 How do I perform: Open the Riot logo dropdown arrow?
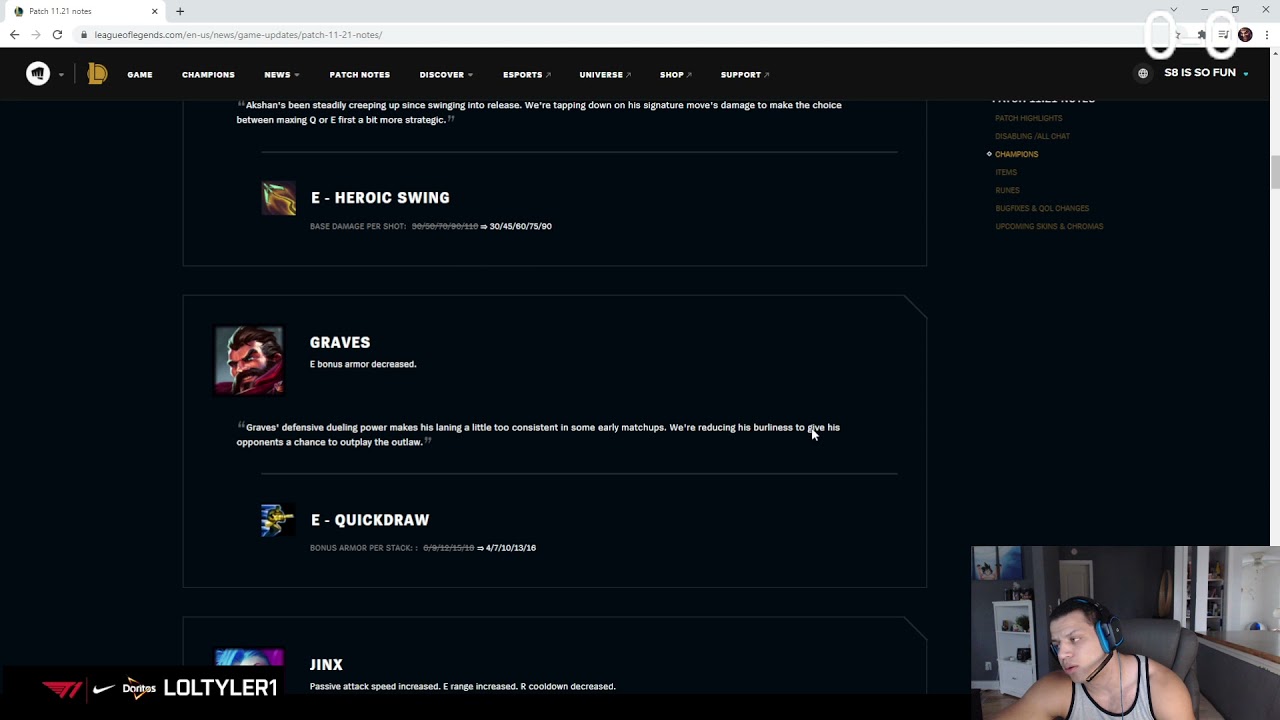[x=61, y=75]
